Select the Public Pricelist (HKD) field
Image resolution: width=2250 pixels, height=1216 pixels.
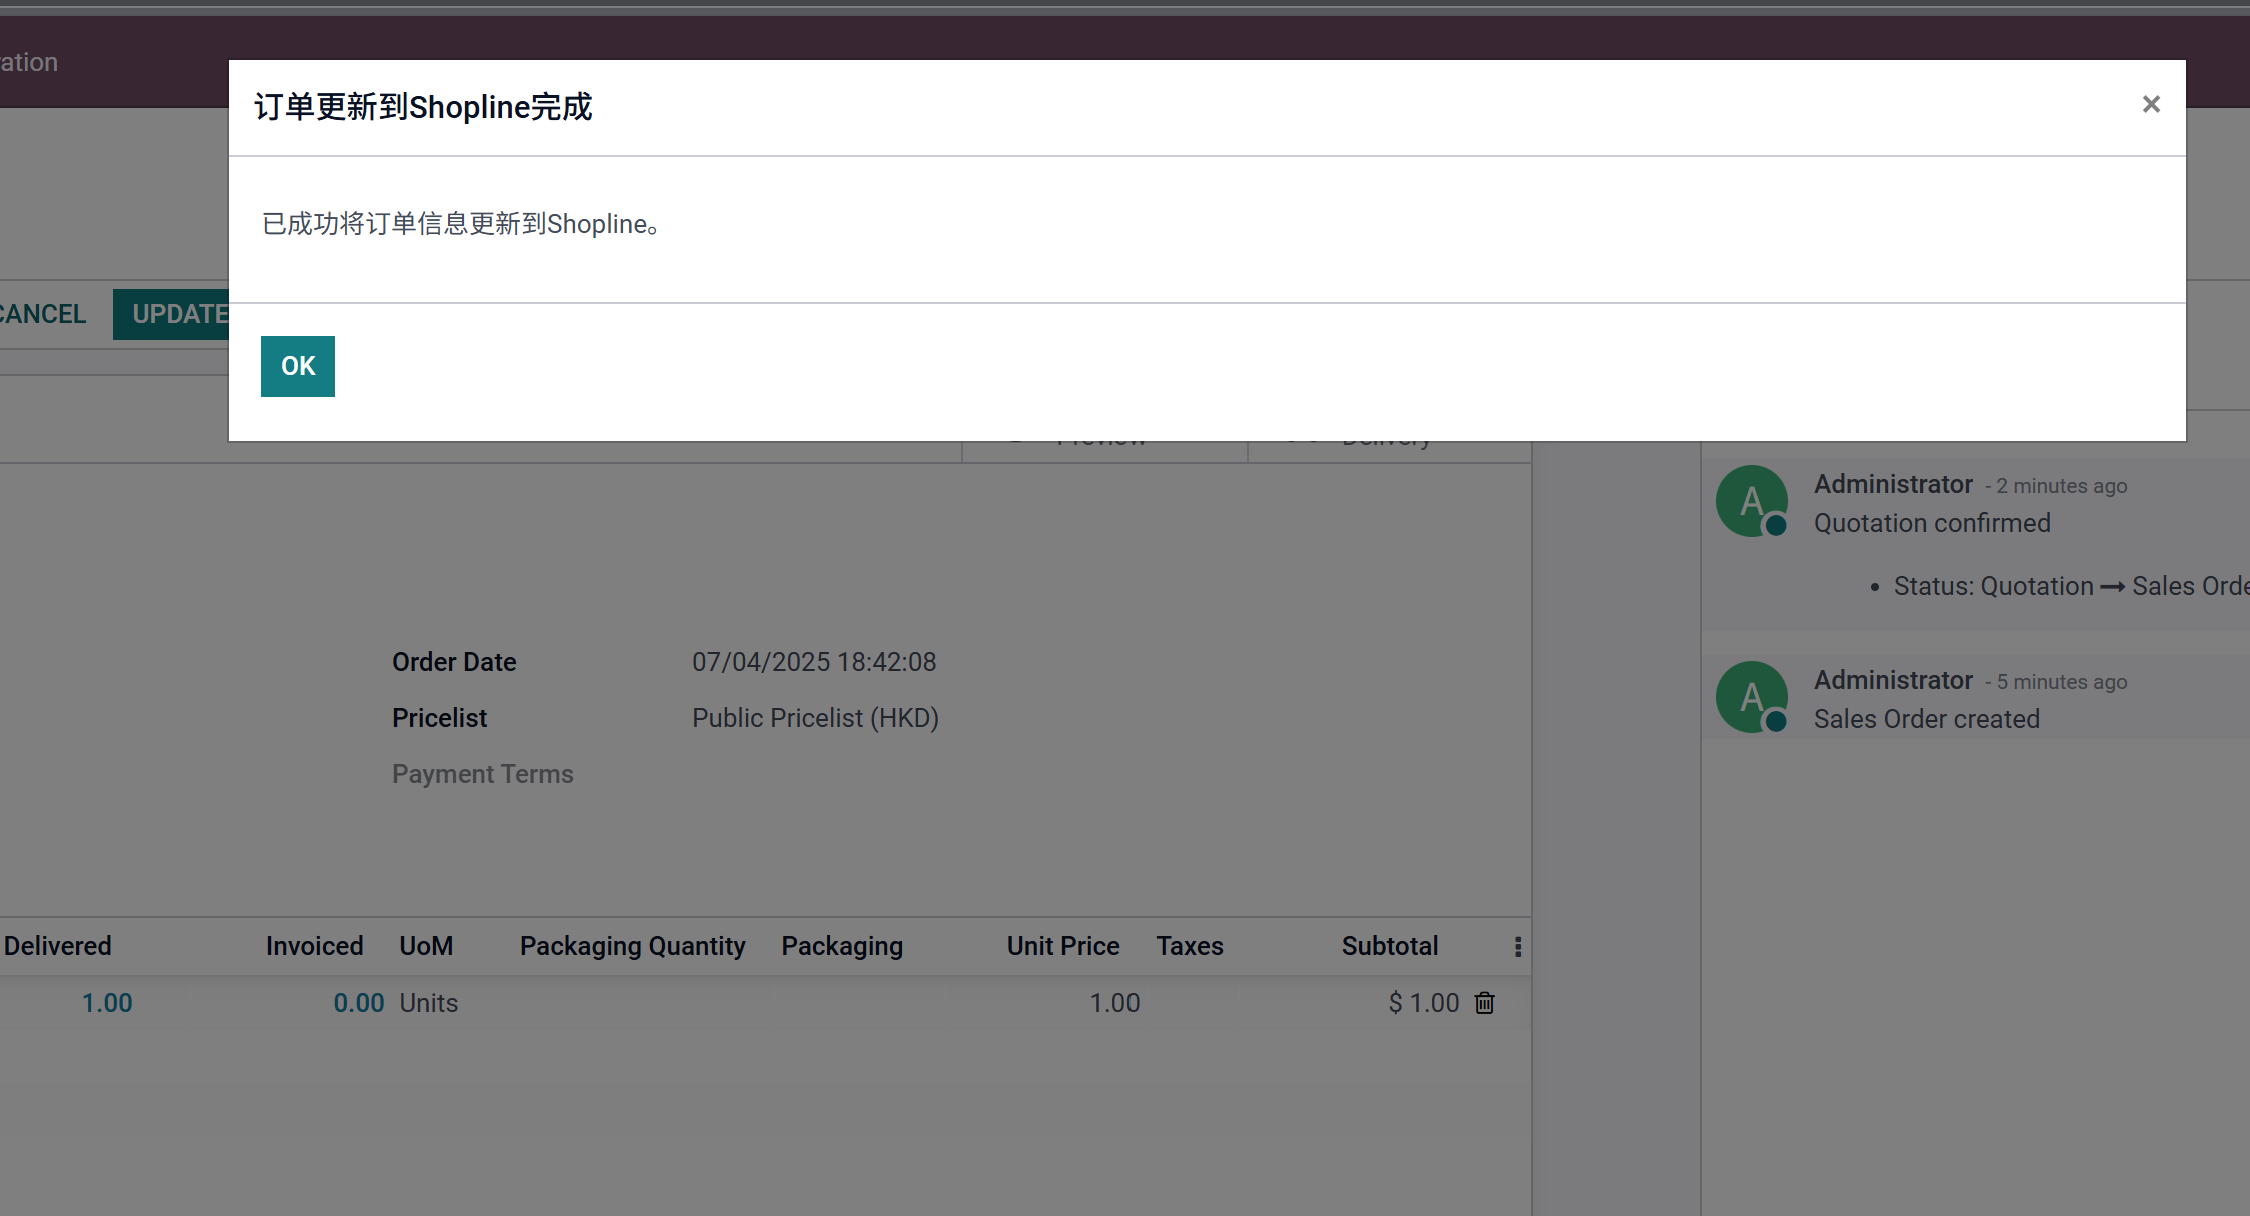(x=815, y=718)
